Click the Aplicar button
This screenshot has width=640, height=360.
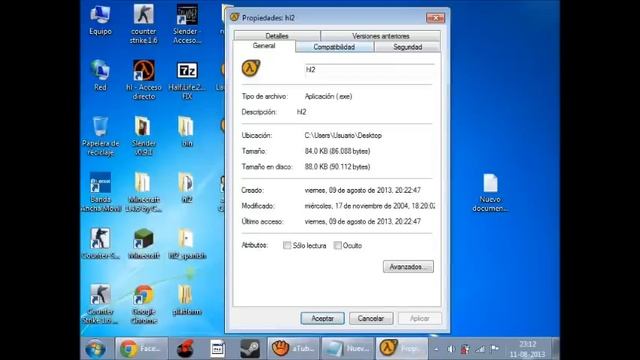click(419, 318)
